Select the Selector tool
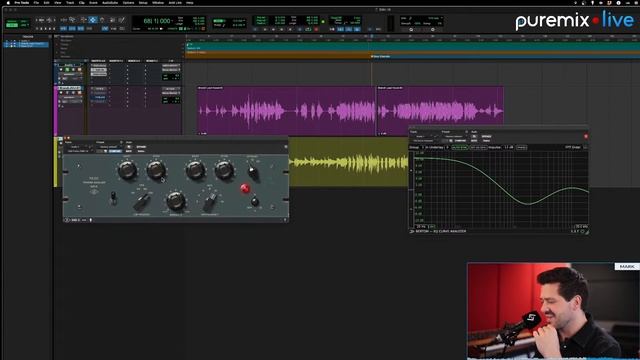 coord(83,20)
